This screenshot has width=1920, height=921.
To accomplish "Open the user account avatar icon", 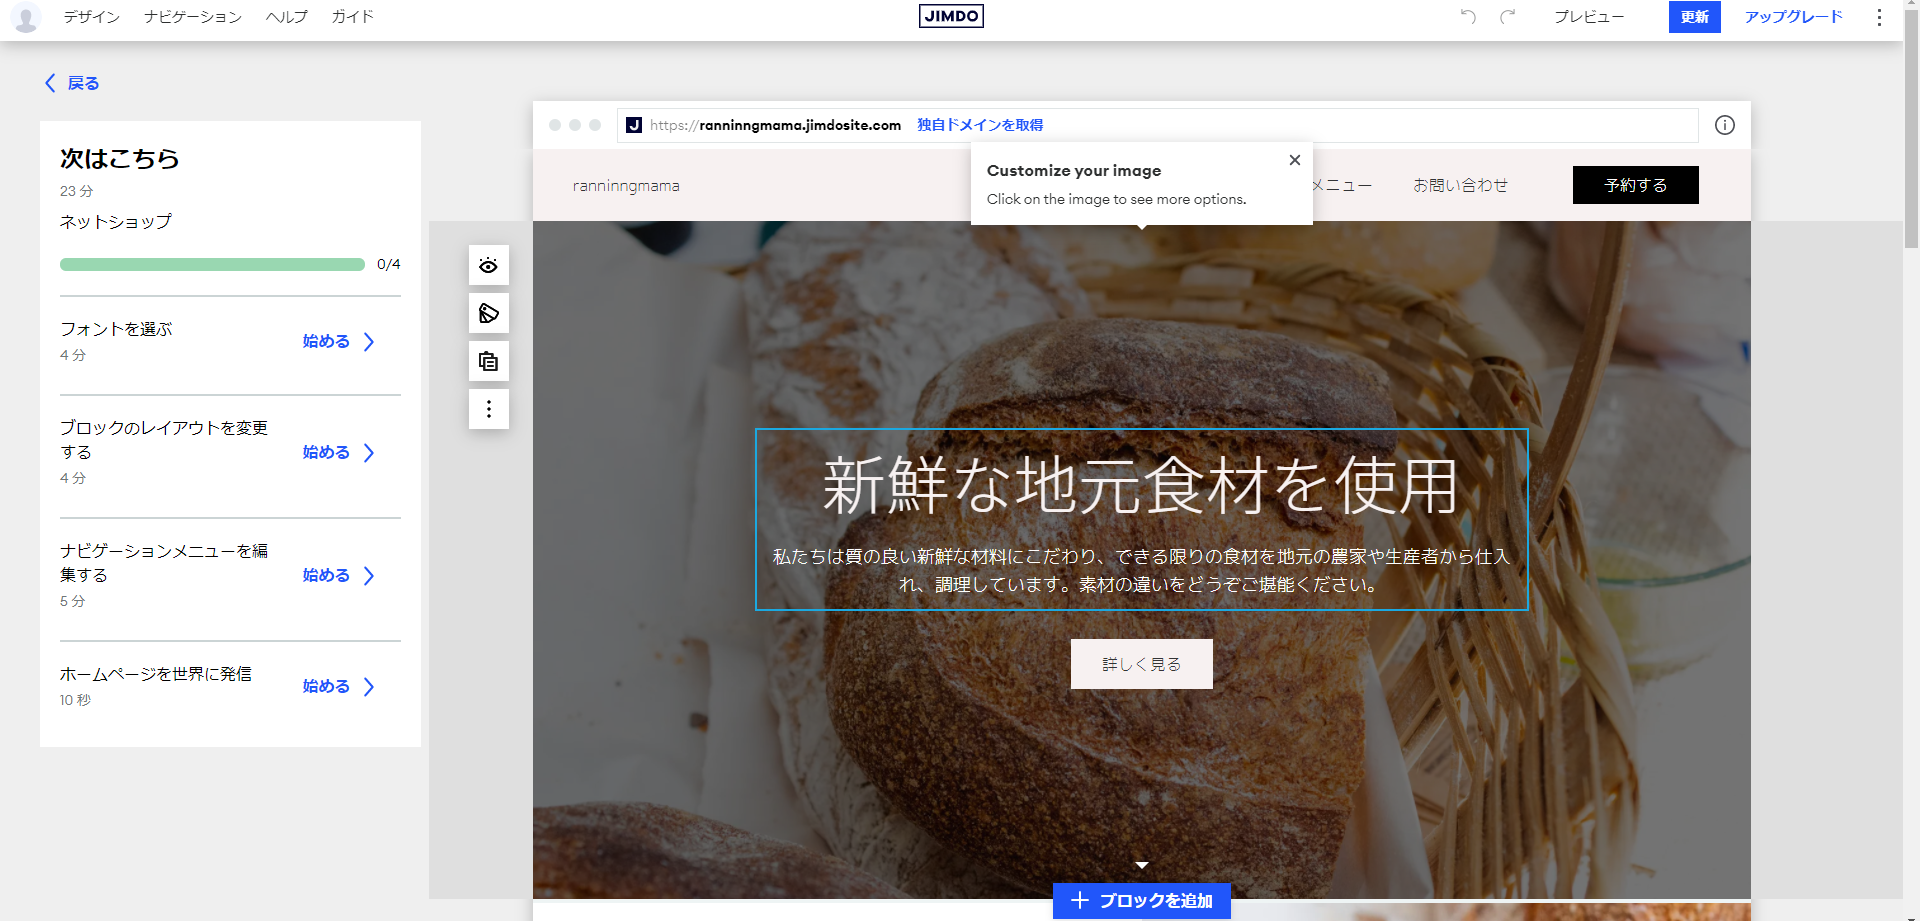I will click(26, 17).
